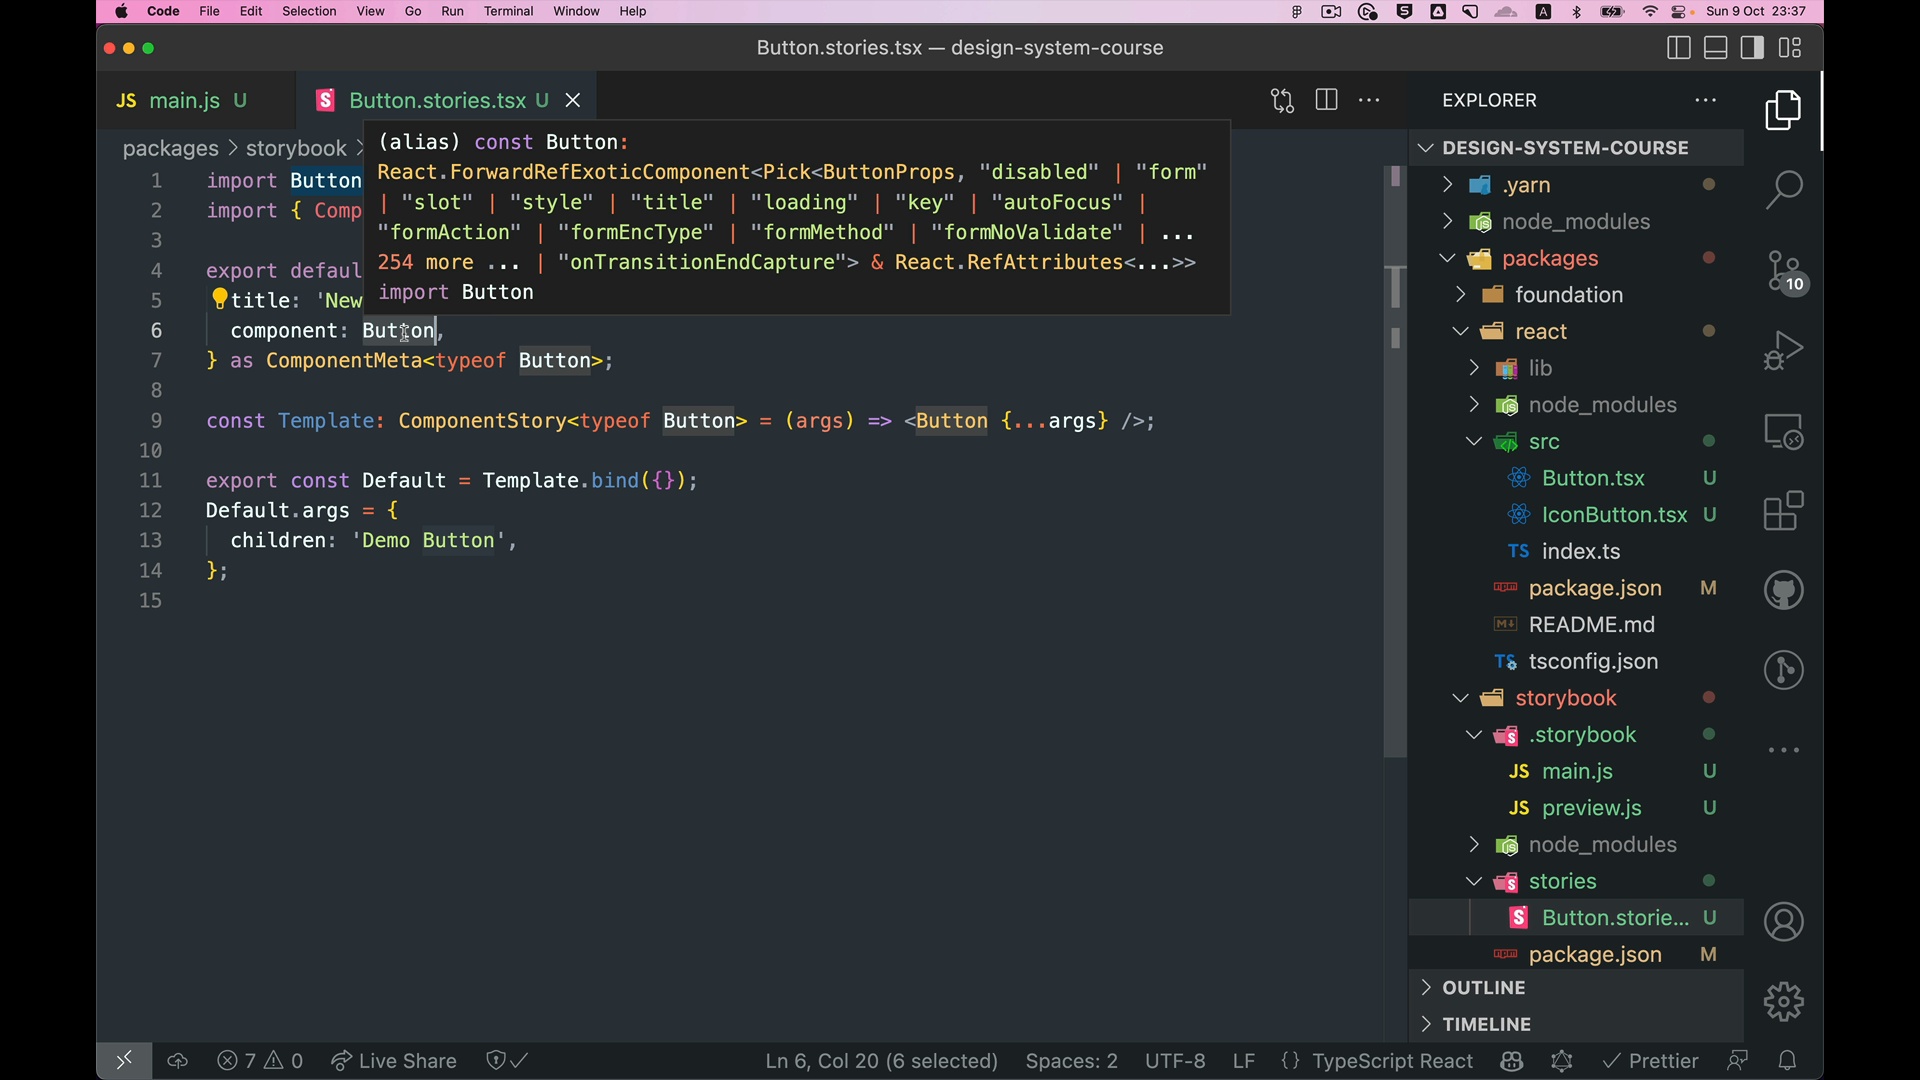The image size is (1920, 1080).
Task: Open Source Control view with 10 badge
Action: (1784, 271)
